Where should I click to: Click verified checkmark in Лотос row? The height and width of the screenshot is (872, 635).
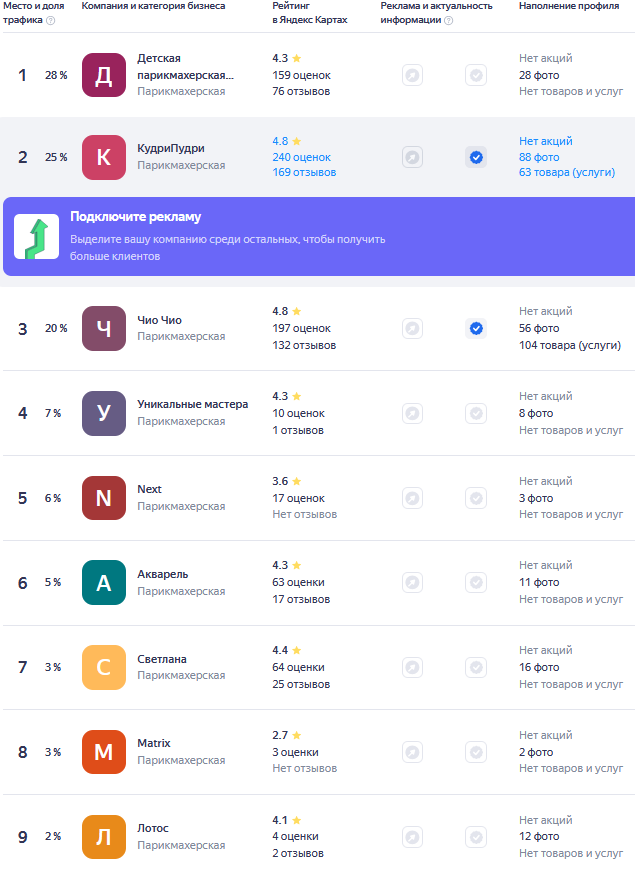pos(476,837)
